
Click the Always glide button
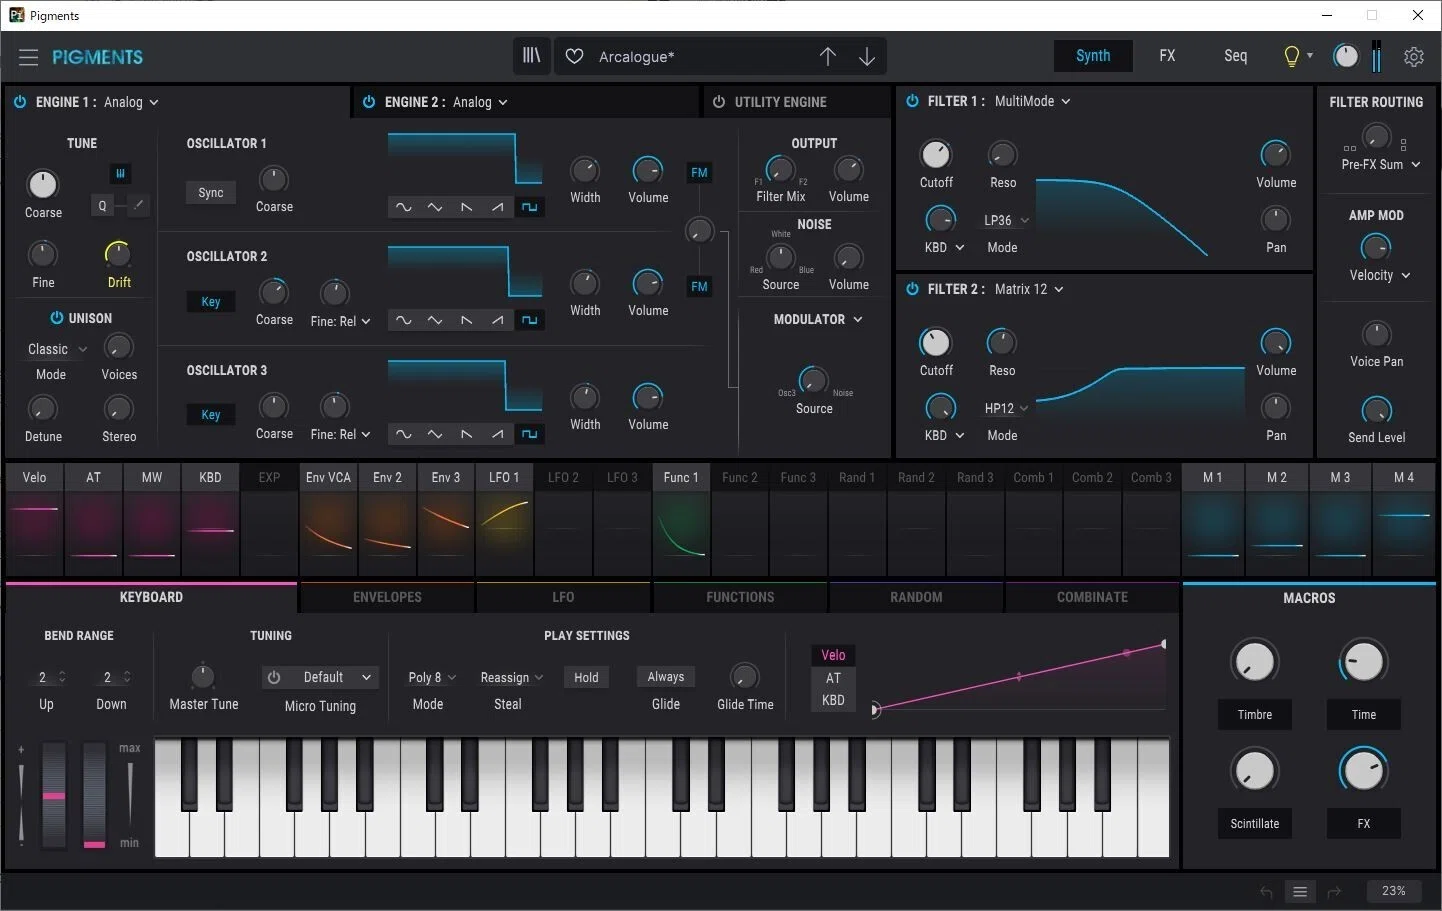665,677
